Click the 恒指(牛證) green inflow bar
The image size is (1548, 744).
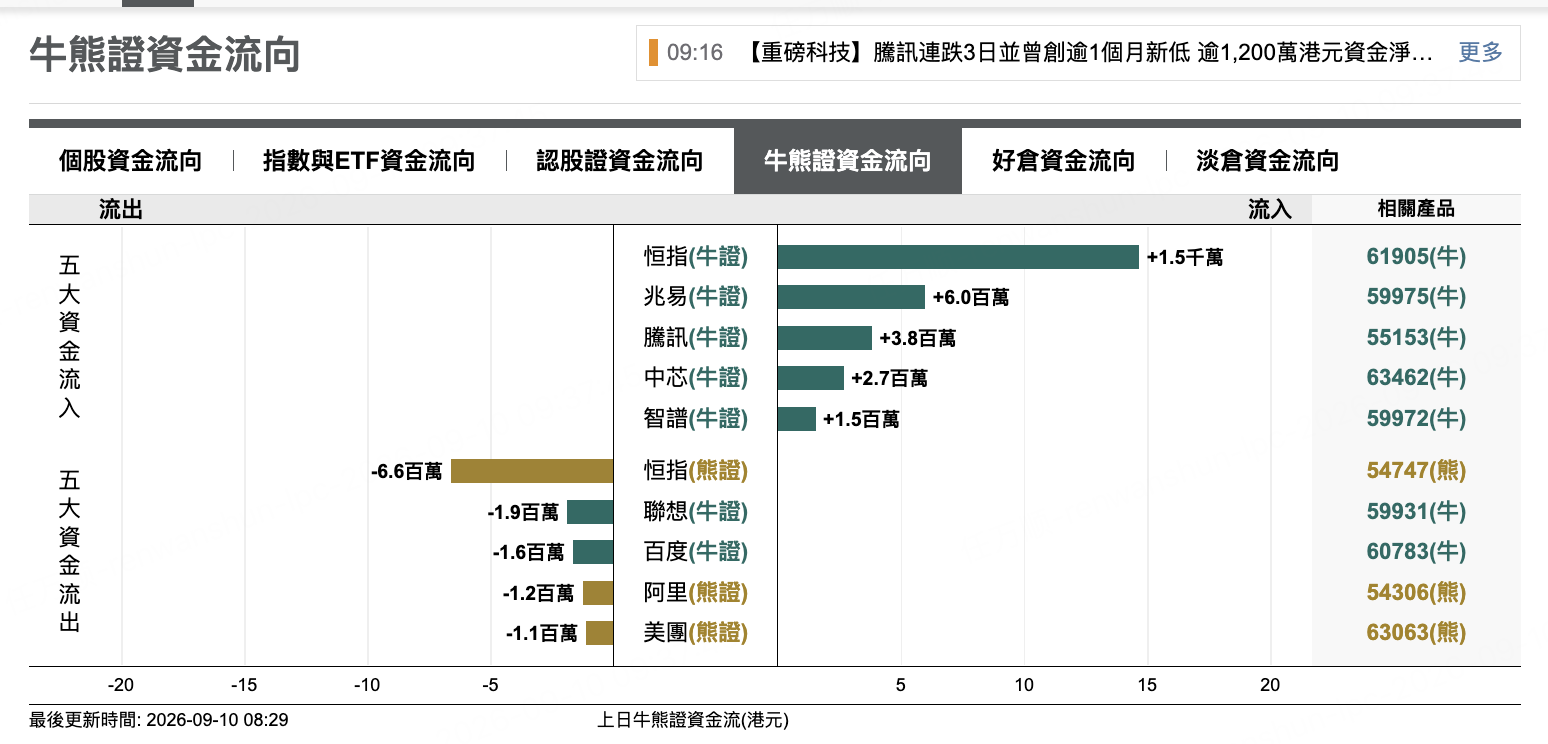(958, 257)
